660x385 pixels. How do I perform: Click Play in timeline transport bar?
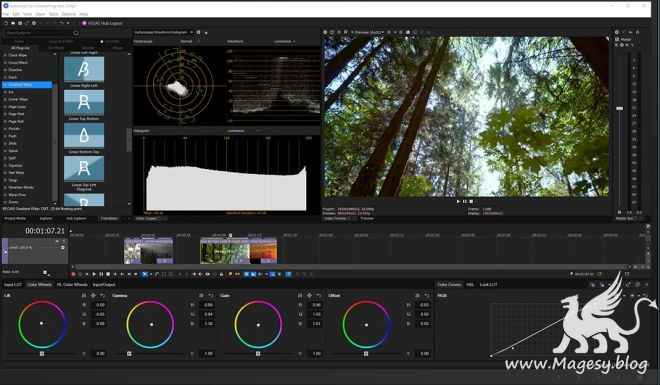[94, 274]
